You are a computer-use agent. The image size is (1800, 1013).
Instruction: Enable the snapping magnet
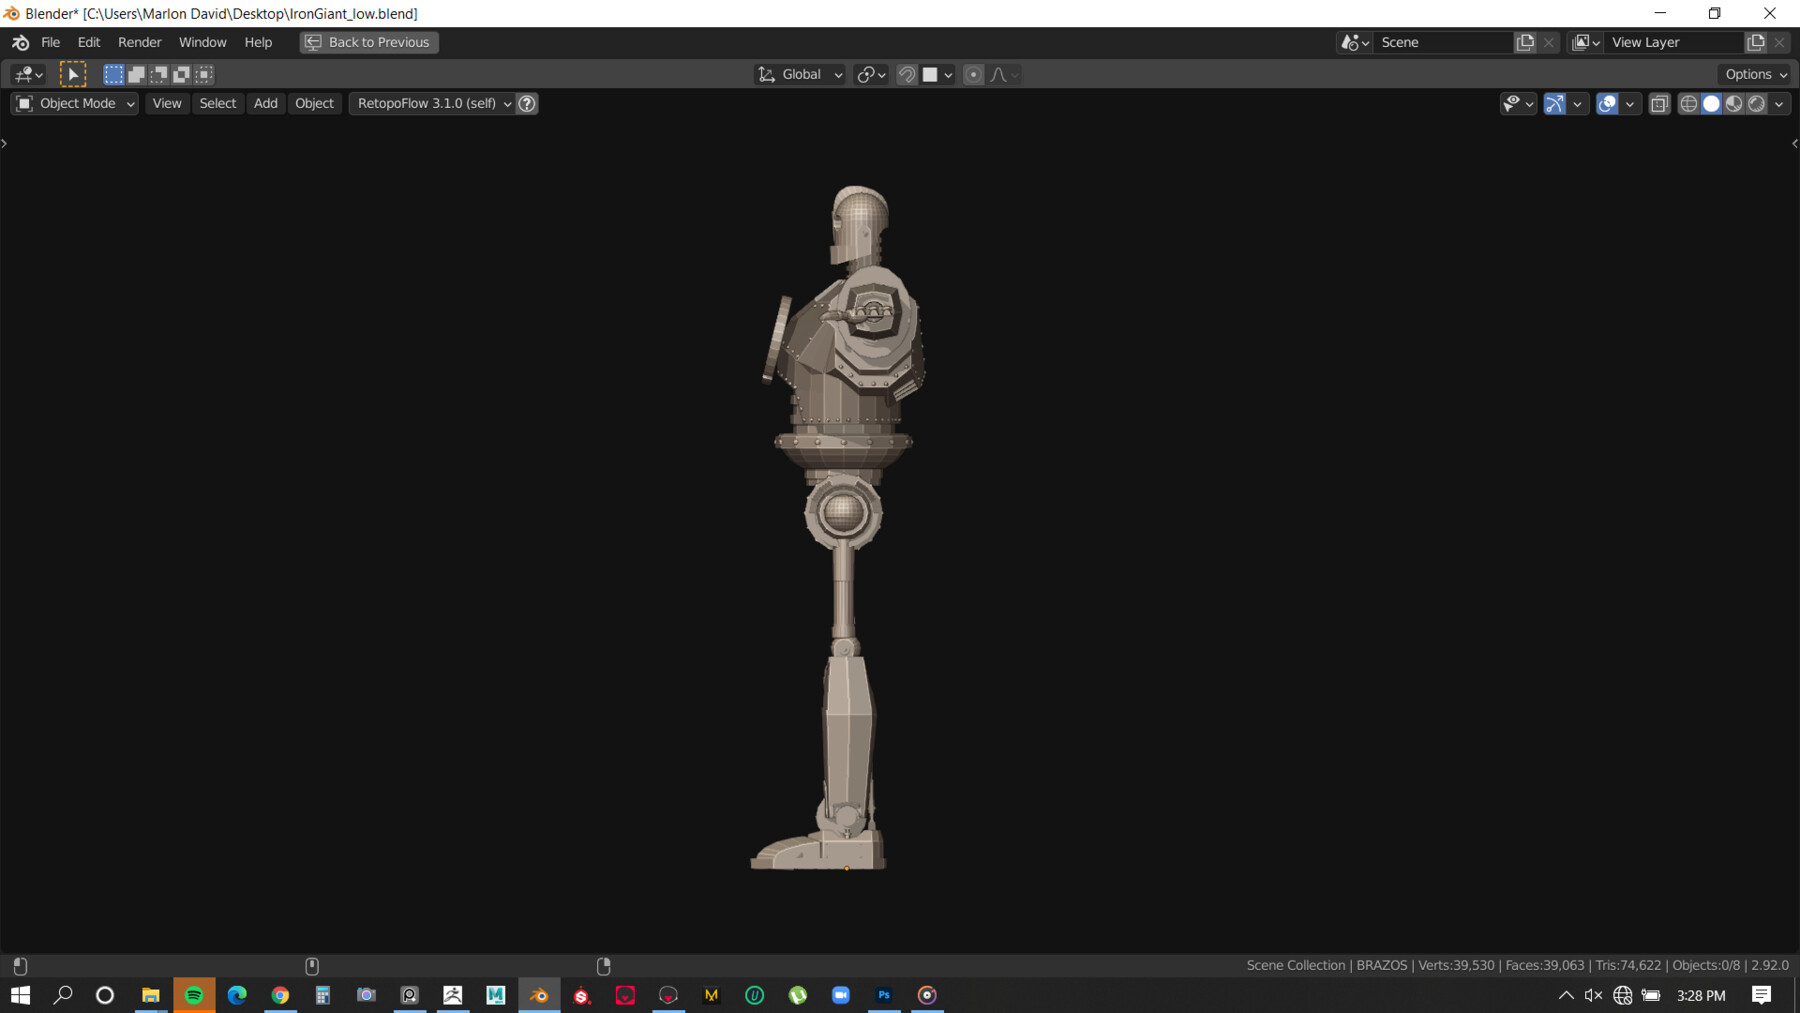907,74
